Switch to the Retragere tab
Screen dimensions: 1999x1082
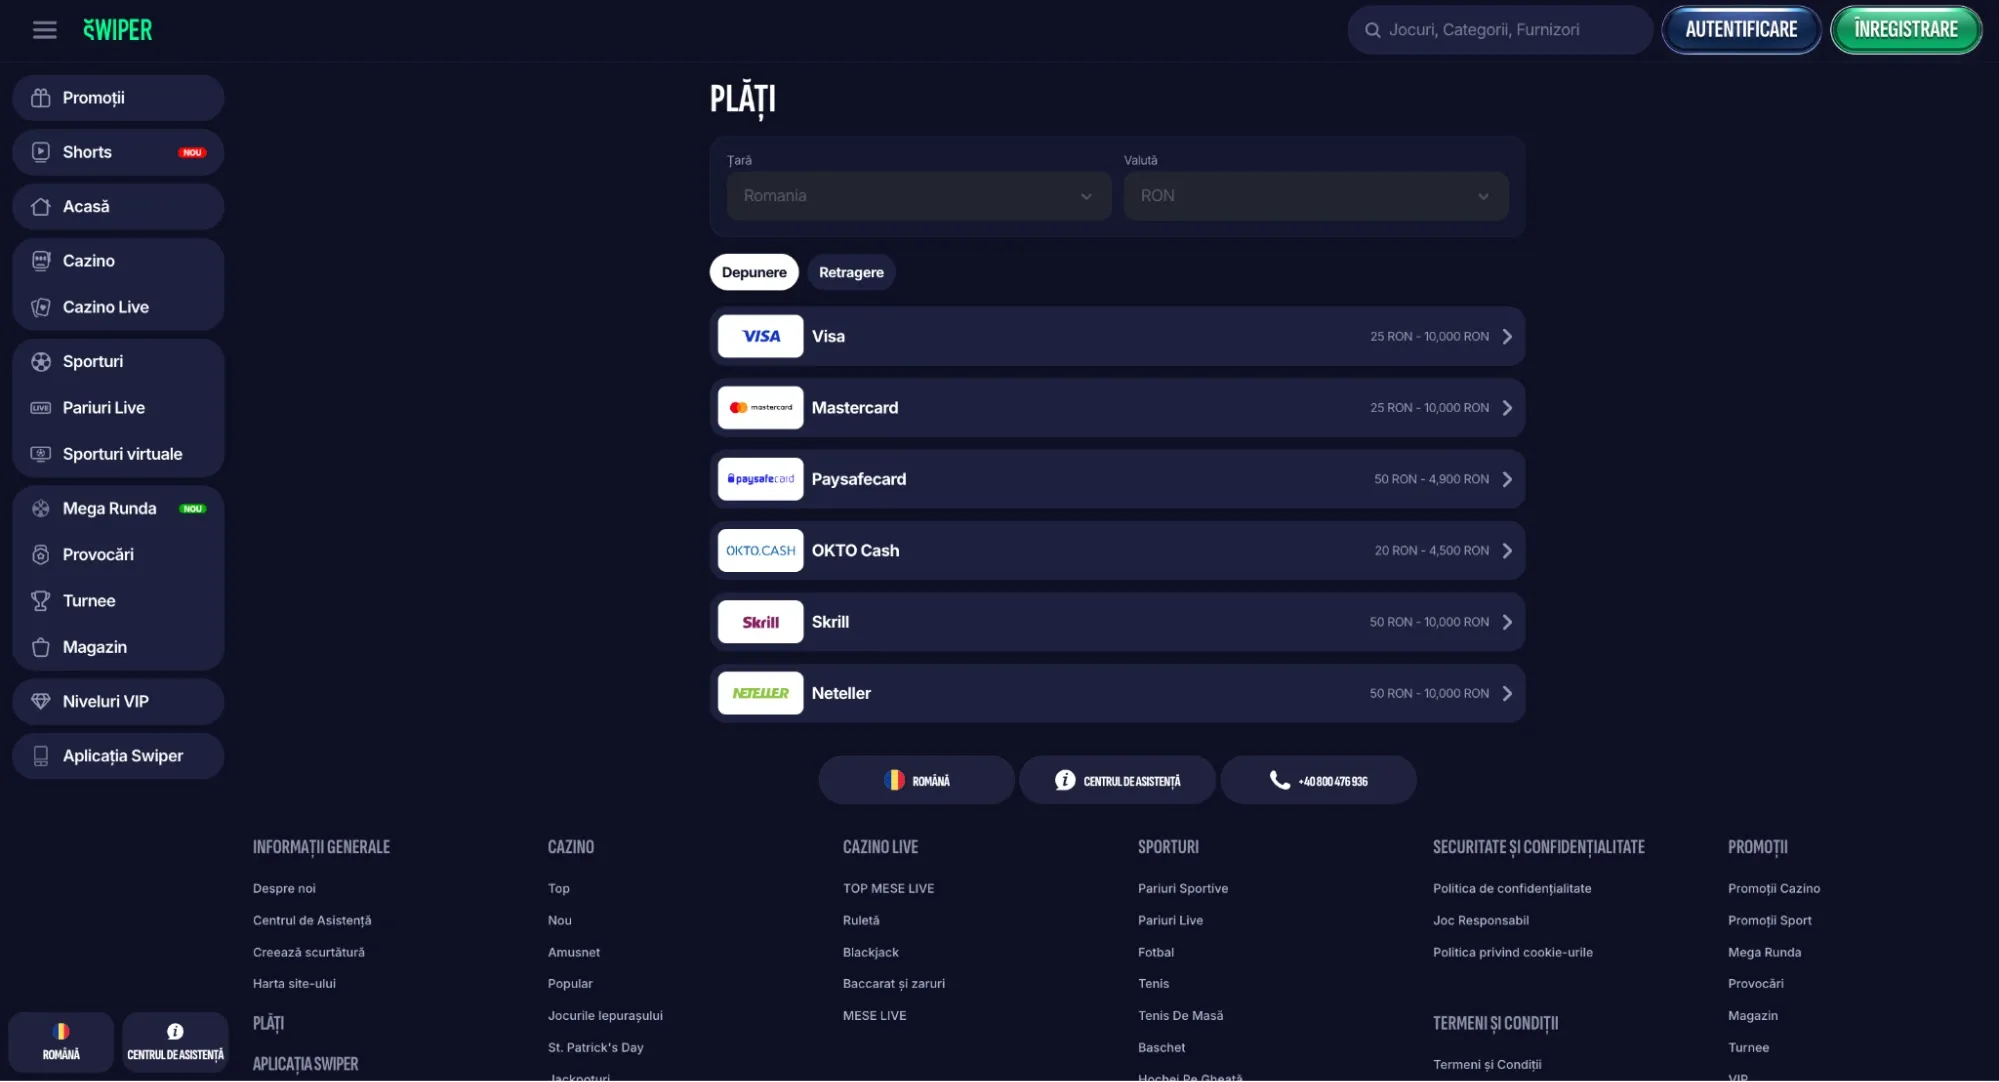click(x=851, y=272)
